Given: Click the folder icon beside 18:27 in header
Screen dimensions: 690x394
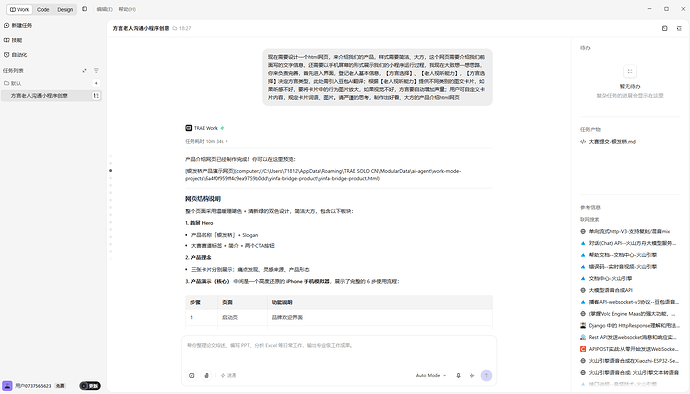Looking at the screenshot, I should (x=175, y=28).
